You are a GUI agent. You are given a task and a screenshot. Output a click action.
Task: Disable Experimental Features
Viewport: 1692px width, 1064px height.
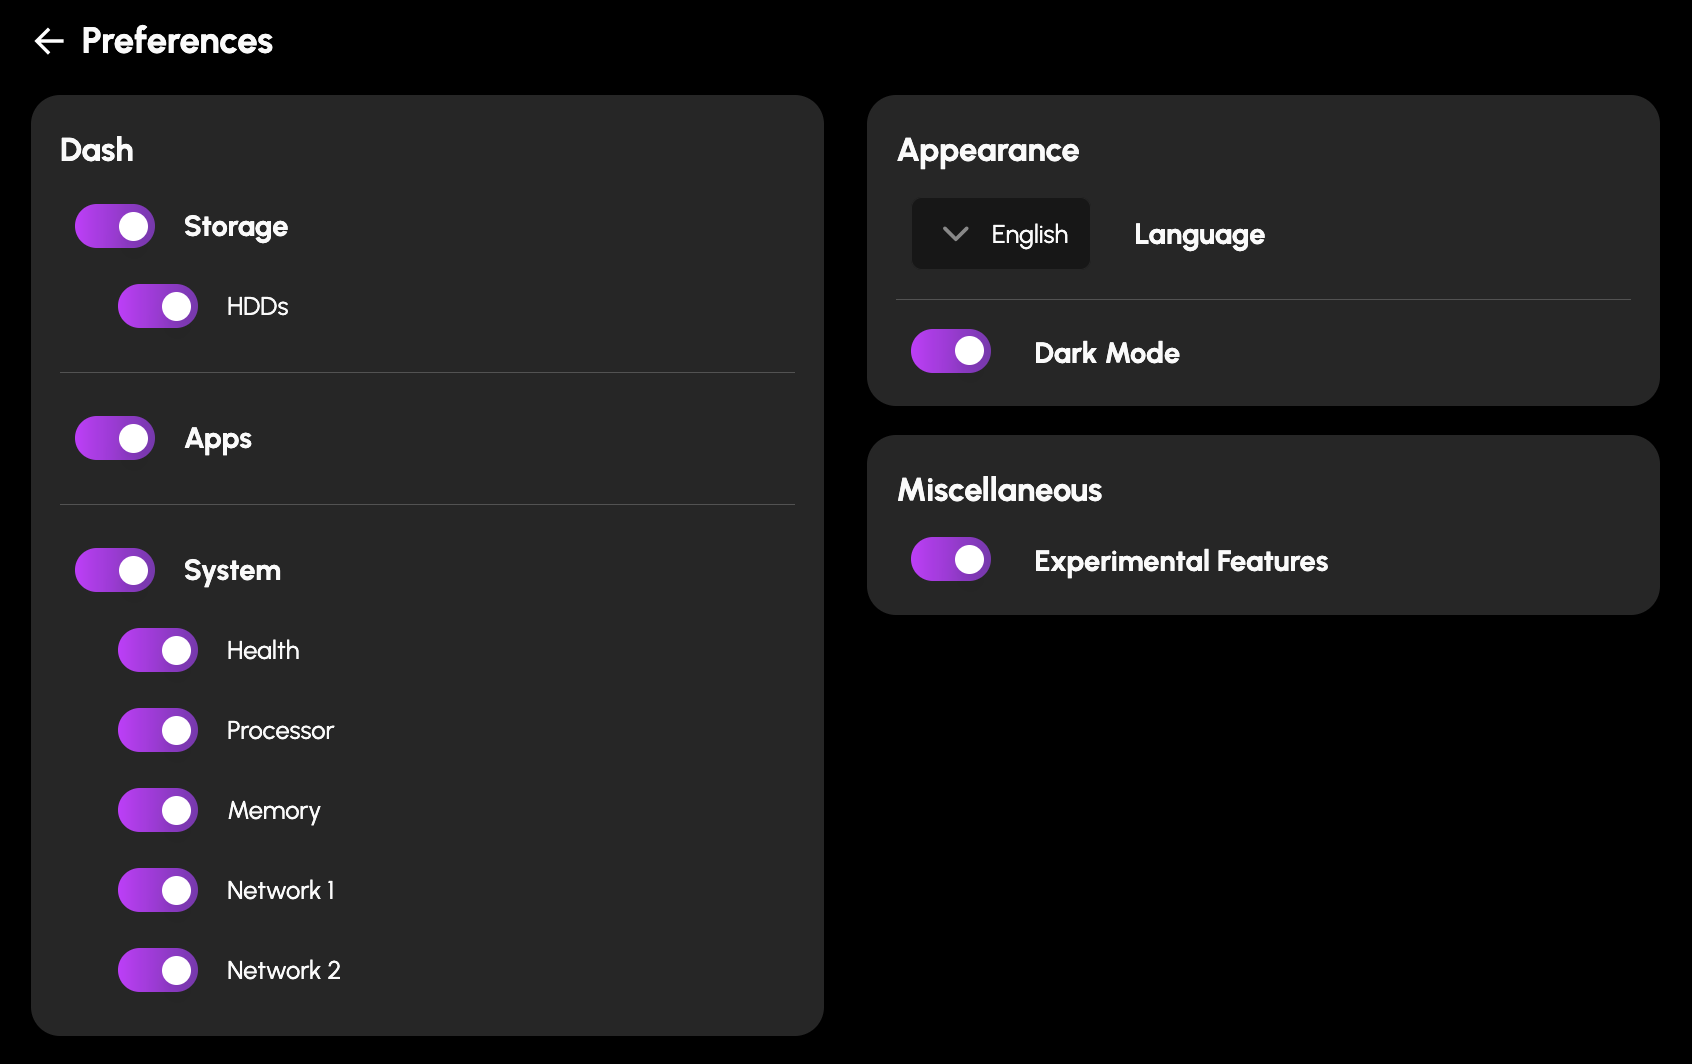[x=950, y=559]
